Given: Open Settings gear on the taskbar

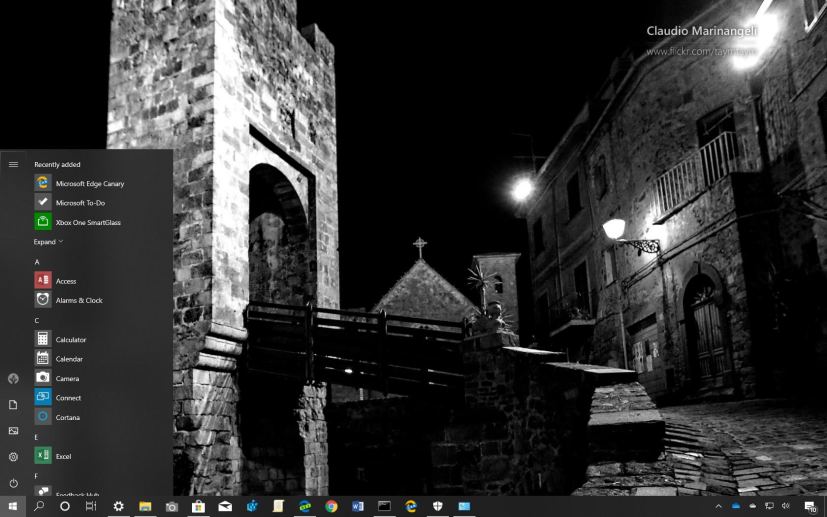Looking at the screenshot, I should [x=118, y=506].
